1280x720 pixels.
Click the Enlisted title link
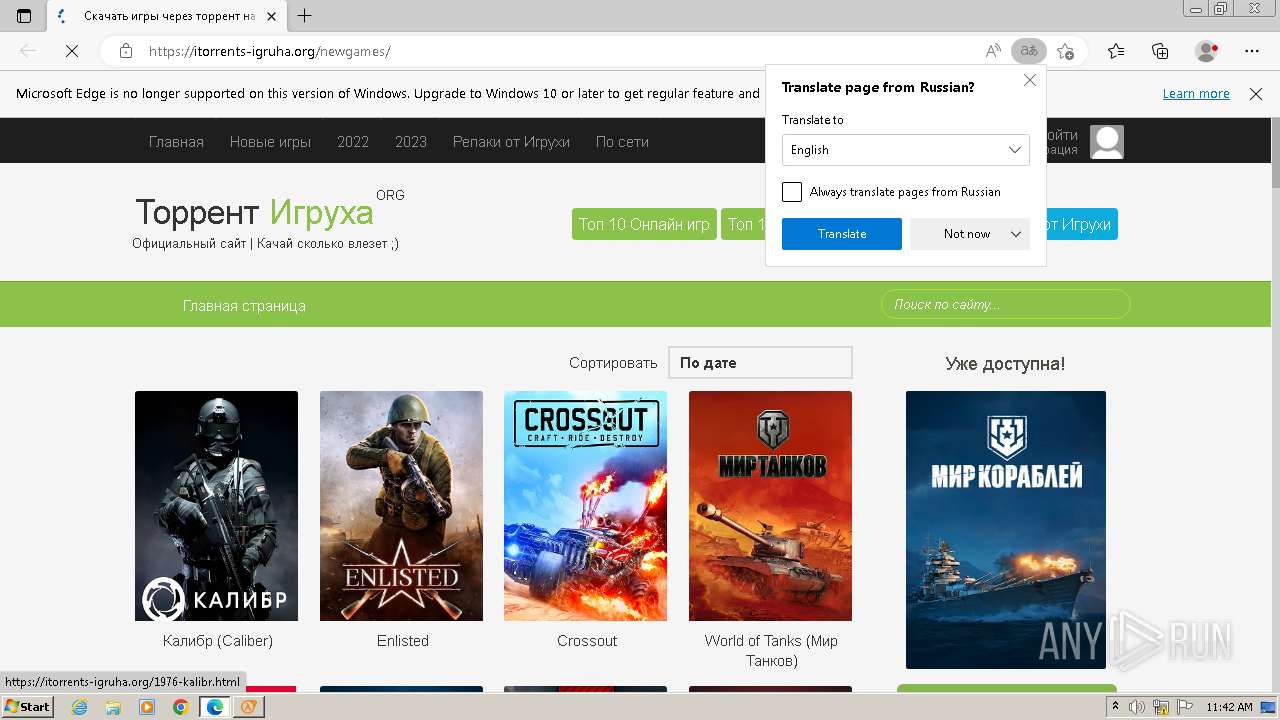[403, 641]
